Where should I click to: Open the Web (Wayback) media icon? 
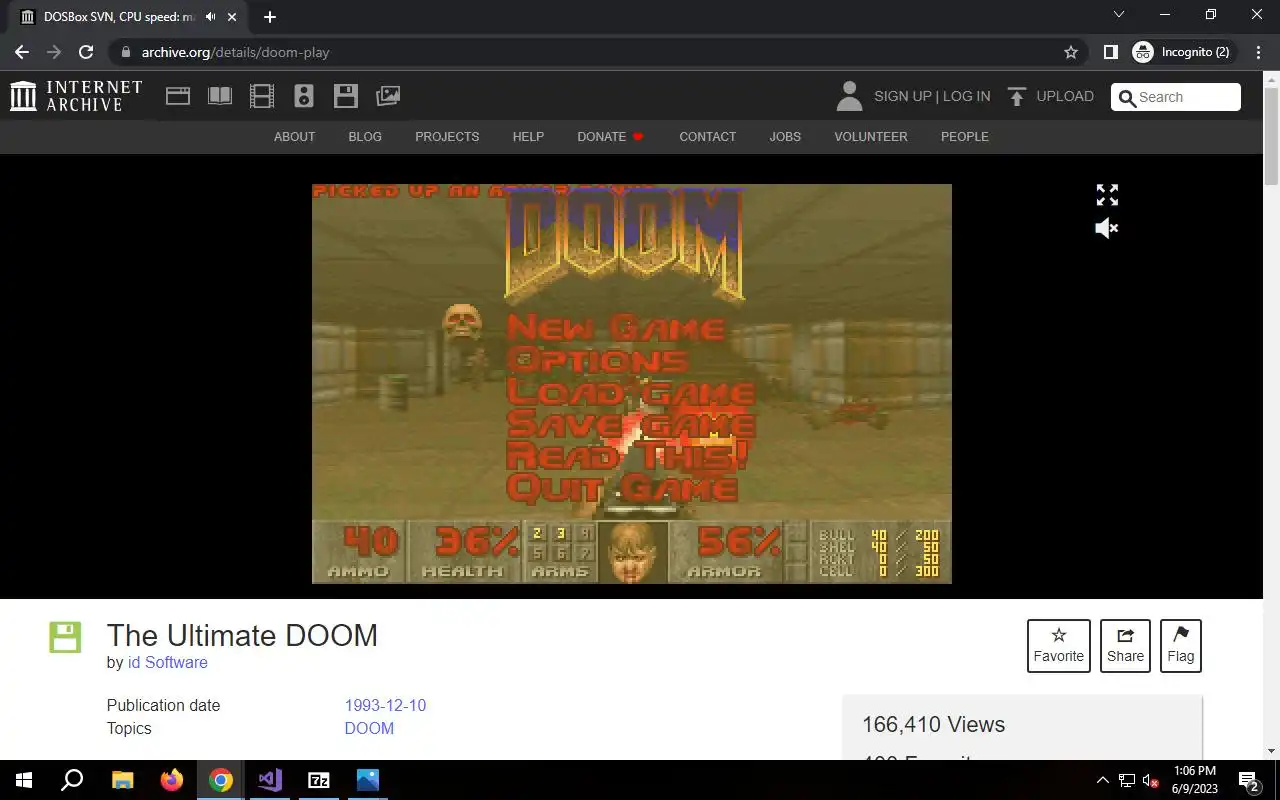178,96
